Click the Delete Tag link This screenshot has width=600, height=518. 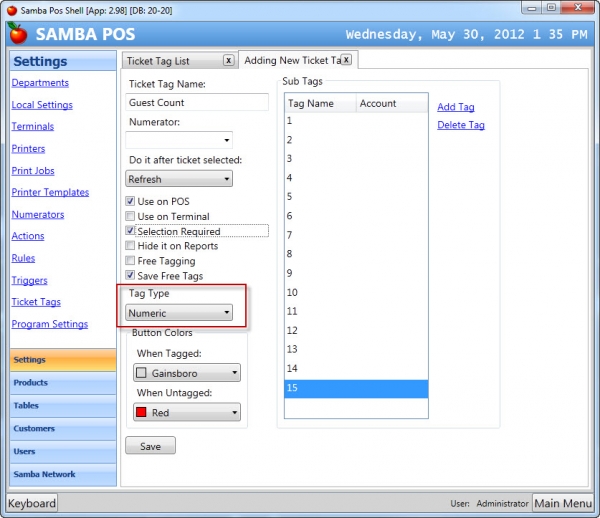pyautogui.click(x=461, y=125)
